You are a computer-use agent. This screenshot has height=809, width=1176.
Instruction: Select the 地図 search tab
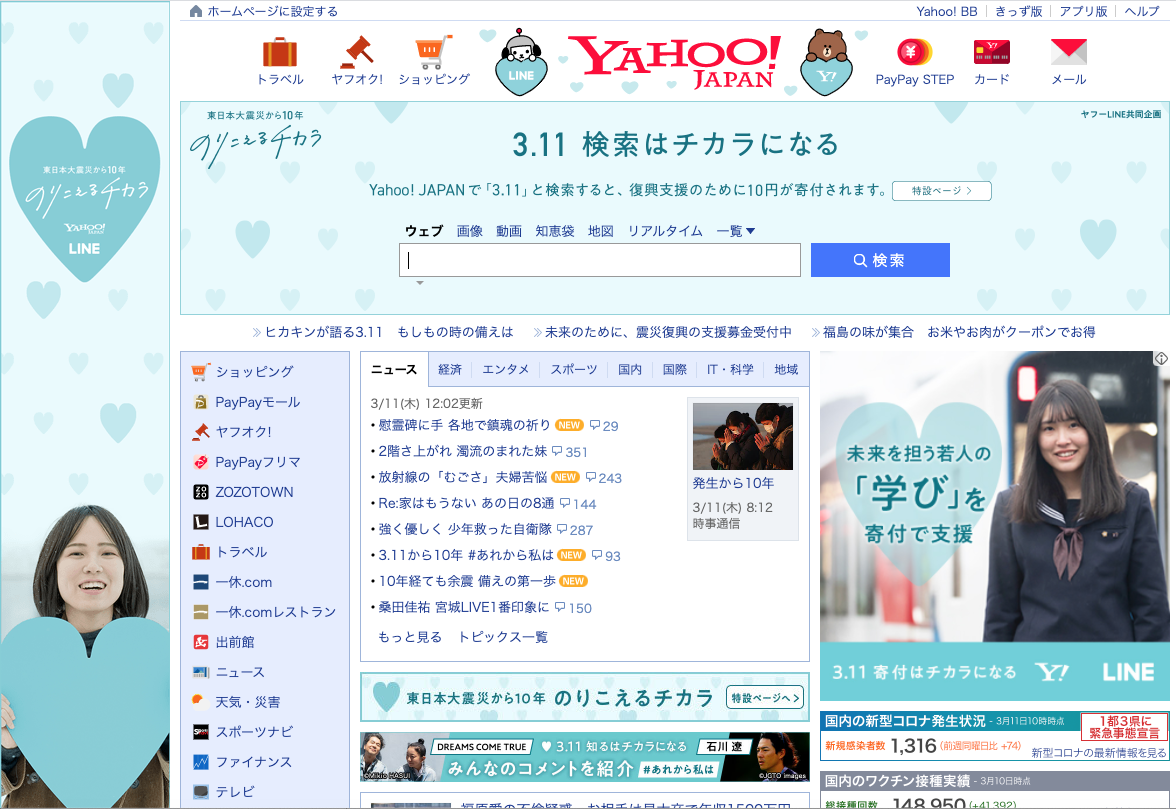pos(600,231)
